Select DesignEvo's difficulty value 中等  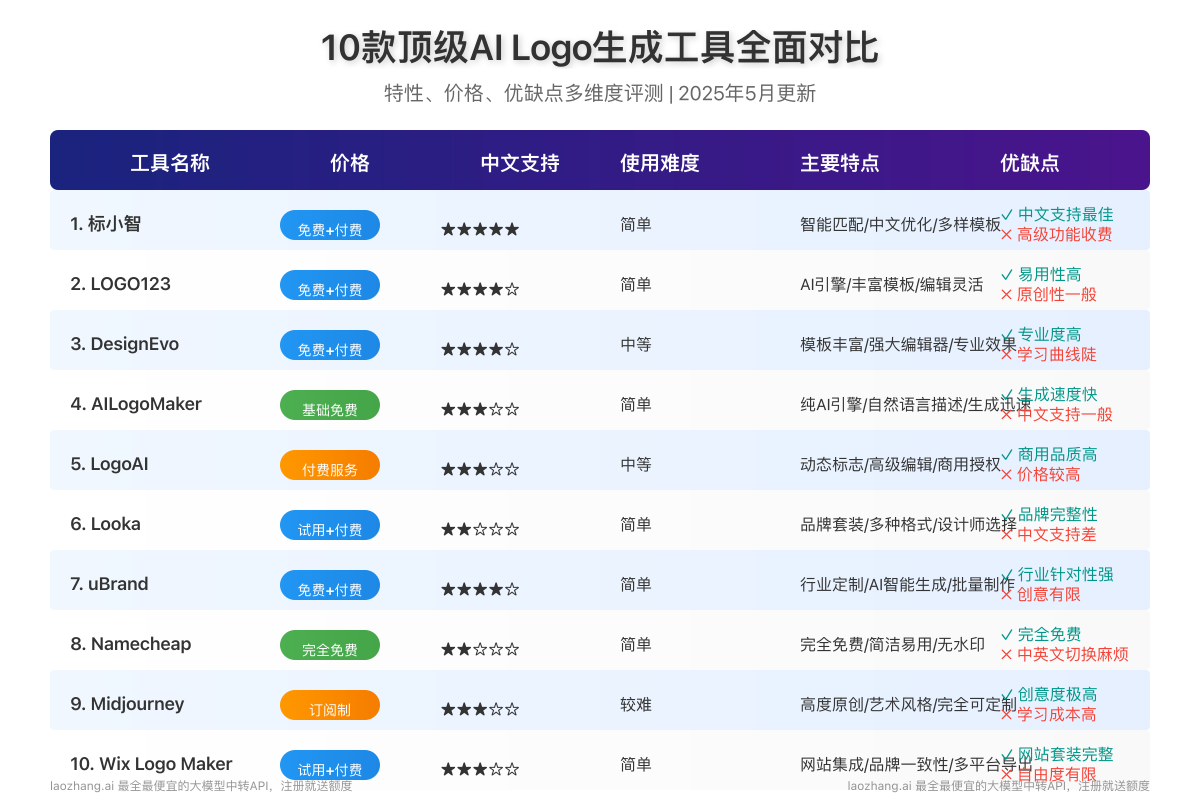pyautogui.click(x=636, y=344)
